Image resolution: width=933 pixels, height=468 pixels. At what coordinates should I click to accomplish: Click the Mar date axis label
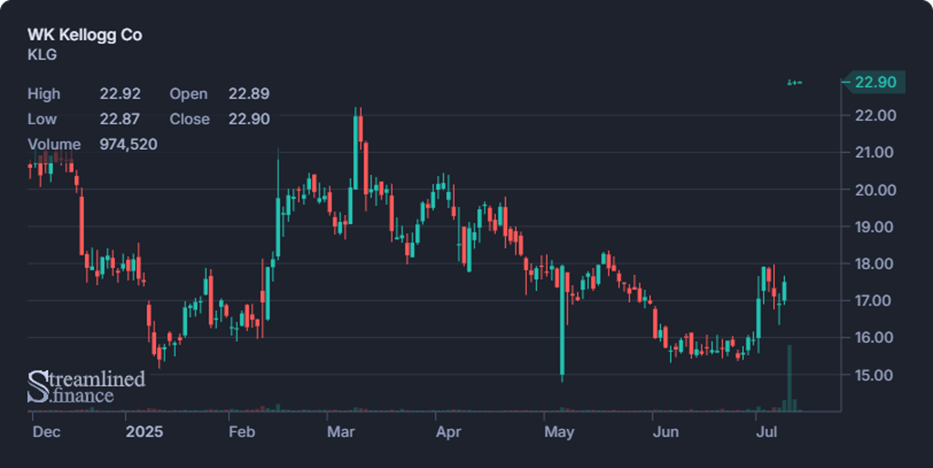point(341,432)
